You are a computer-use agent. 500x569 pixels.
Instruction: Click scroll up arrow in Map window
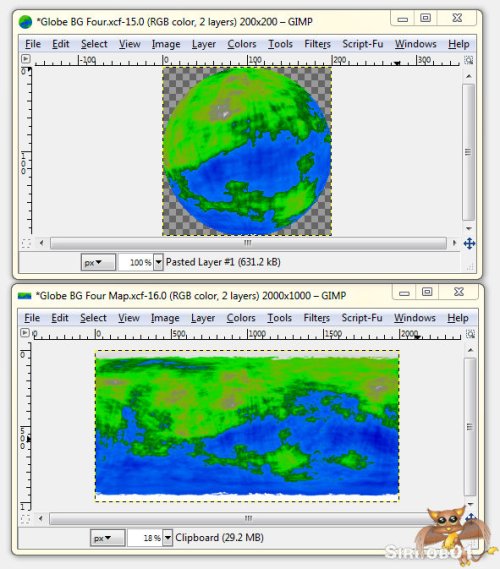pyautogui.click(x=470, y=350)
